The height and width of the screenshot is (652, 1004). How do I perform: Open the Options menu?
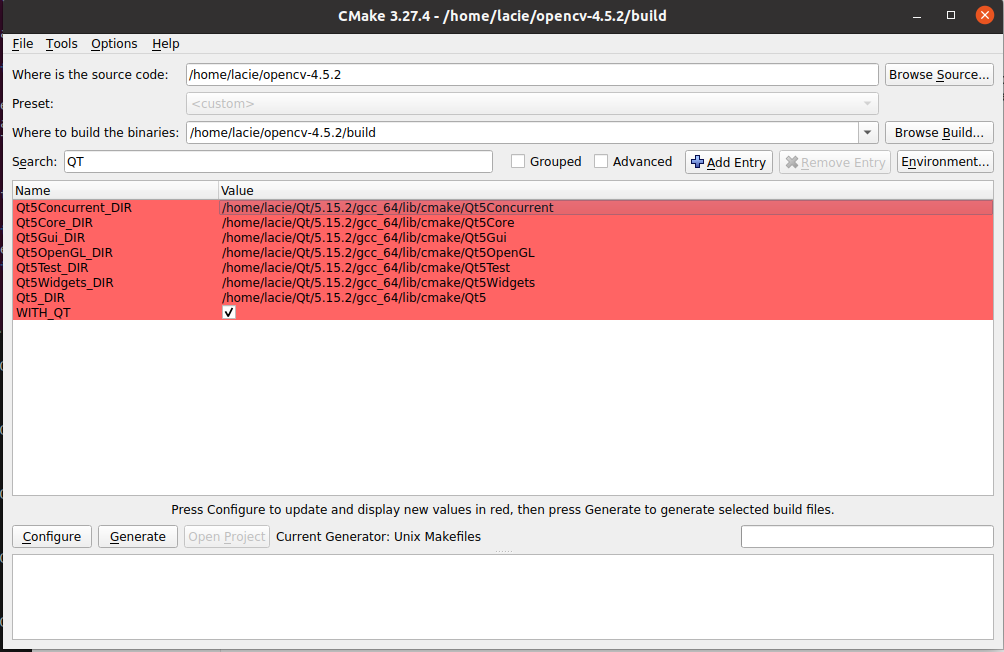pos(114,44)
